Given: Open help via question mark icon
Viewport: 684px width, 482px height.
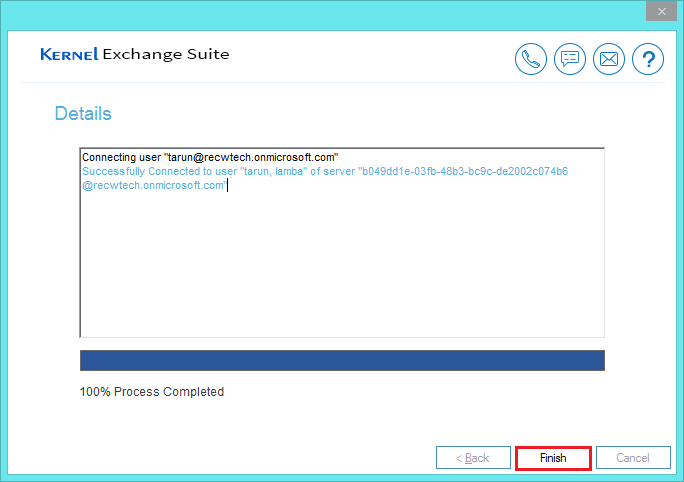Looking at the screenshot, I should [x=648, y=59].
